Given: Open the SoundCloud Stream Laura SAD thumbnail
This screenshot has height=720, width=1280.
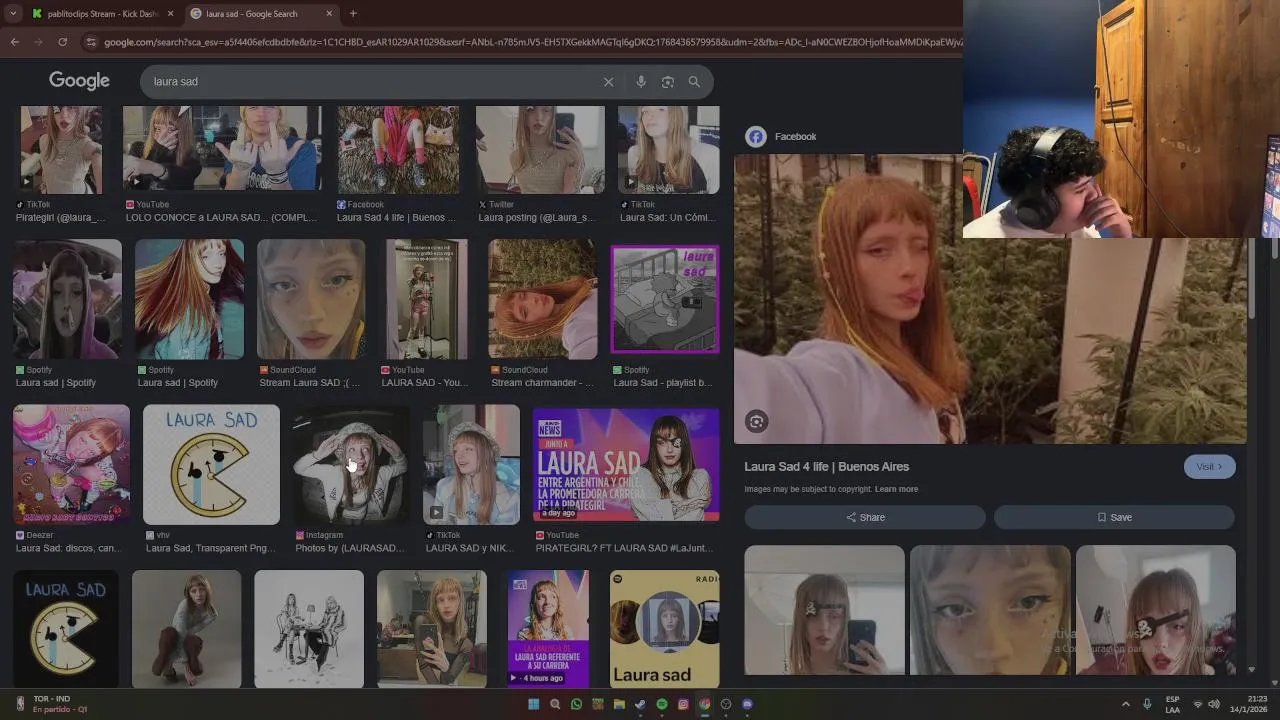Looking at the screenshot, I should pyautogui.click(x=311, y=299).
